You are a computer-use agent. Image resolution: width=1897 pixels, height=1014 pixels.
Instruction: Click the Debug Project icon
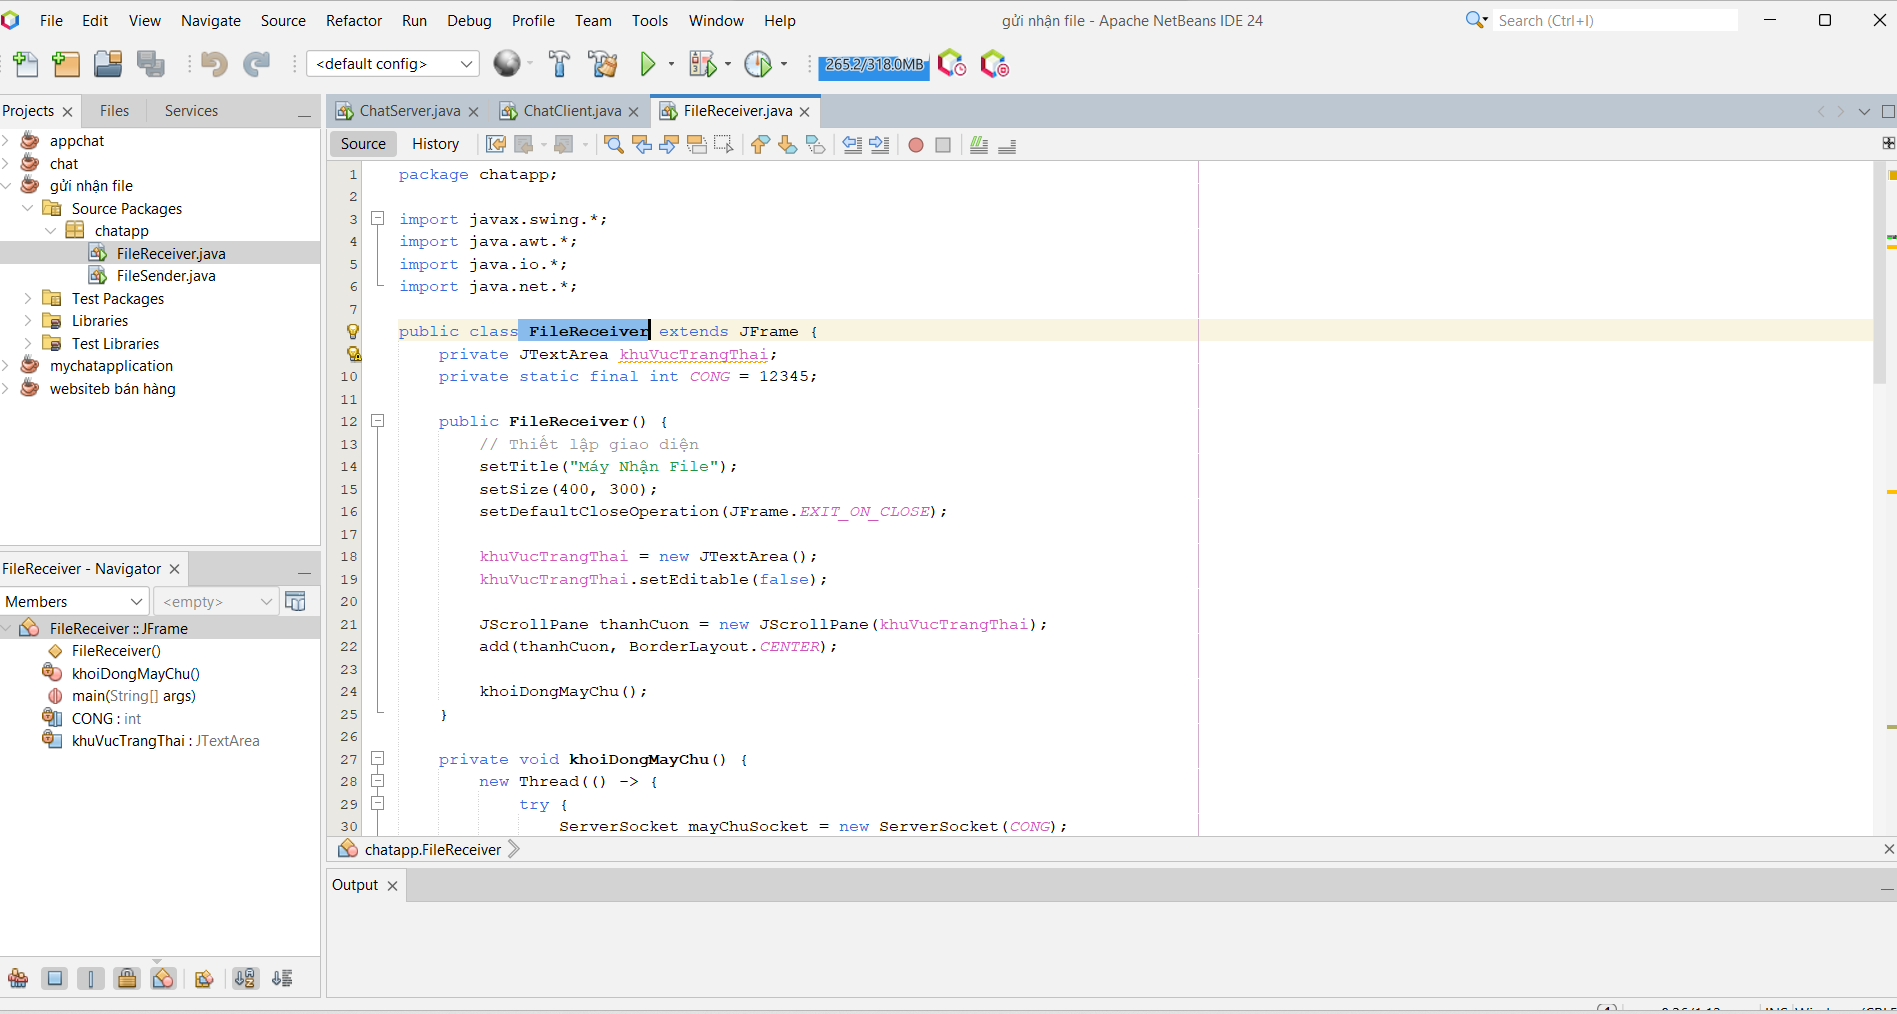pyautogui.click(x=703, y=65)
